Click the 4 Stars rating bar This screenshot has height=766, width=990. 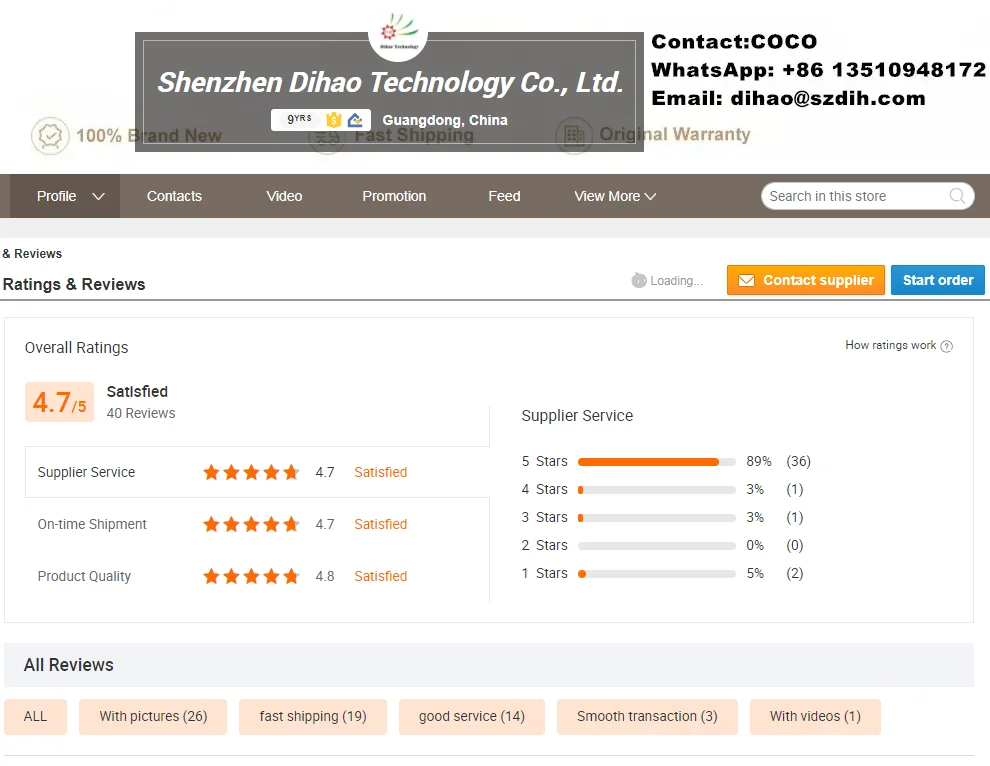657,490
